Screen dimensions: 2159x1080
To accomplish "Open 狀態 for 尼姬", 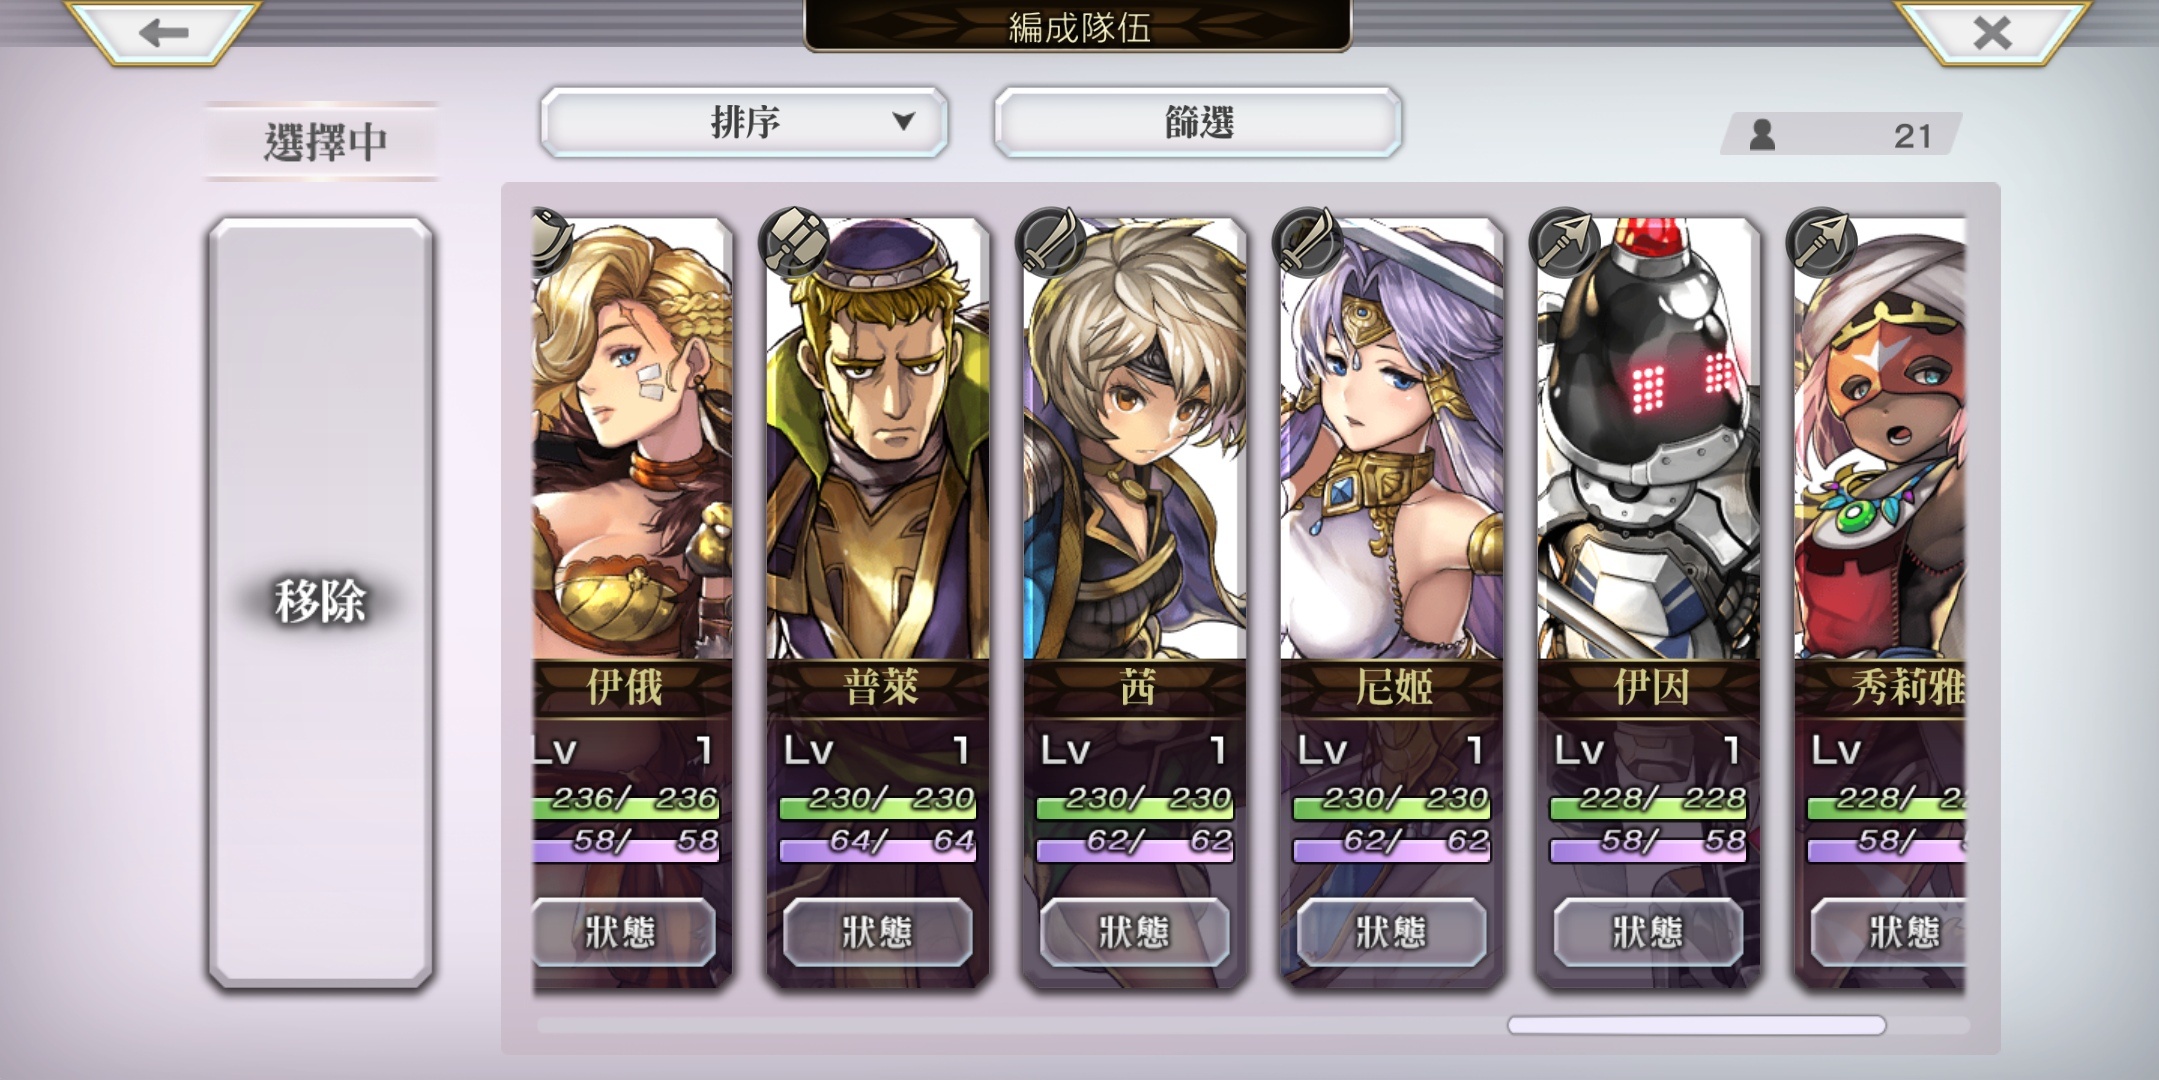I will [1391, 932].
